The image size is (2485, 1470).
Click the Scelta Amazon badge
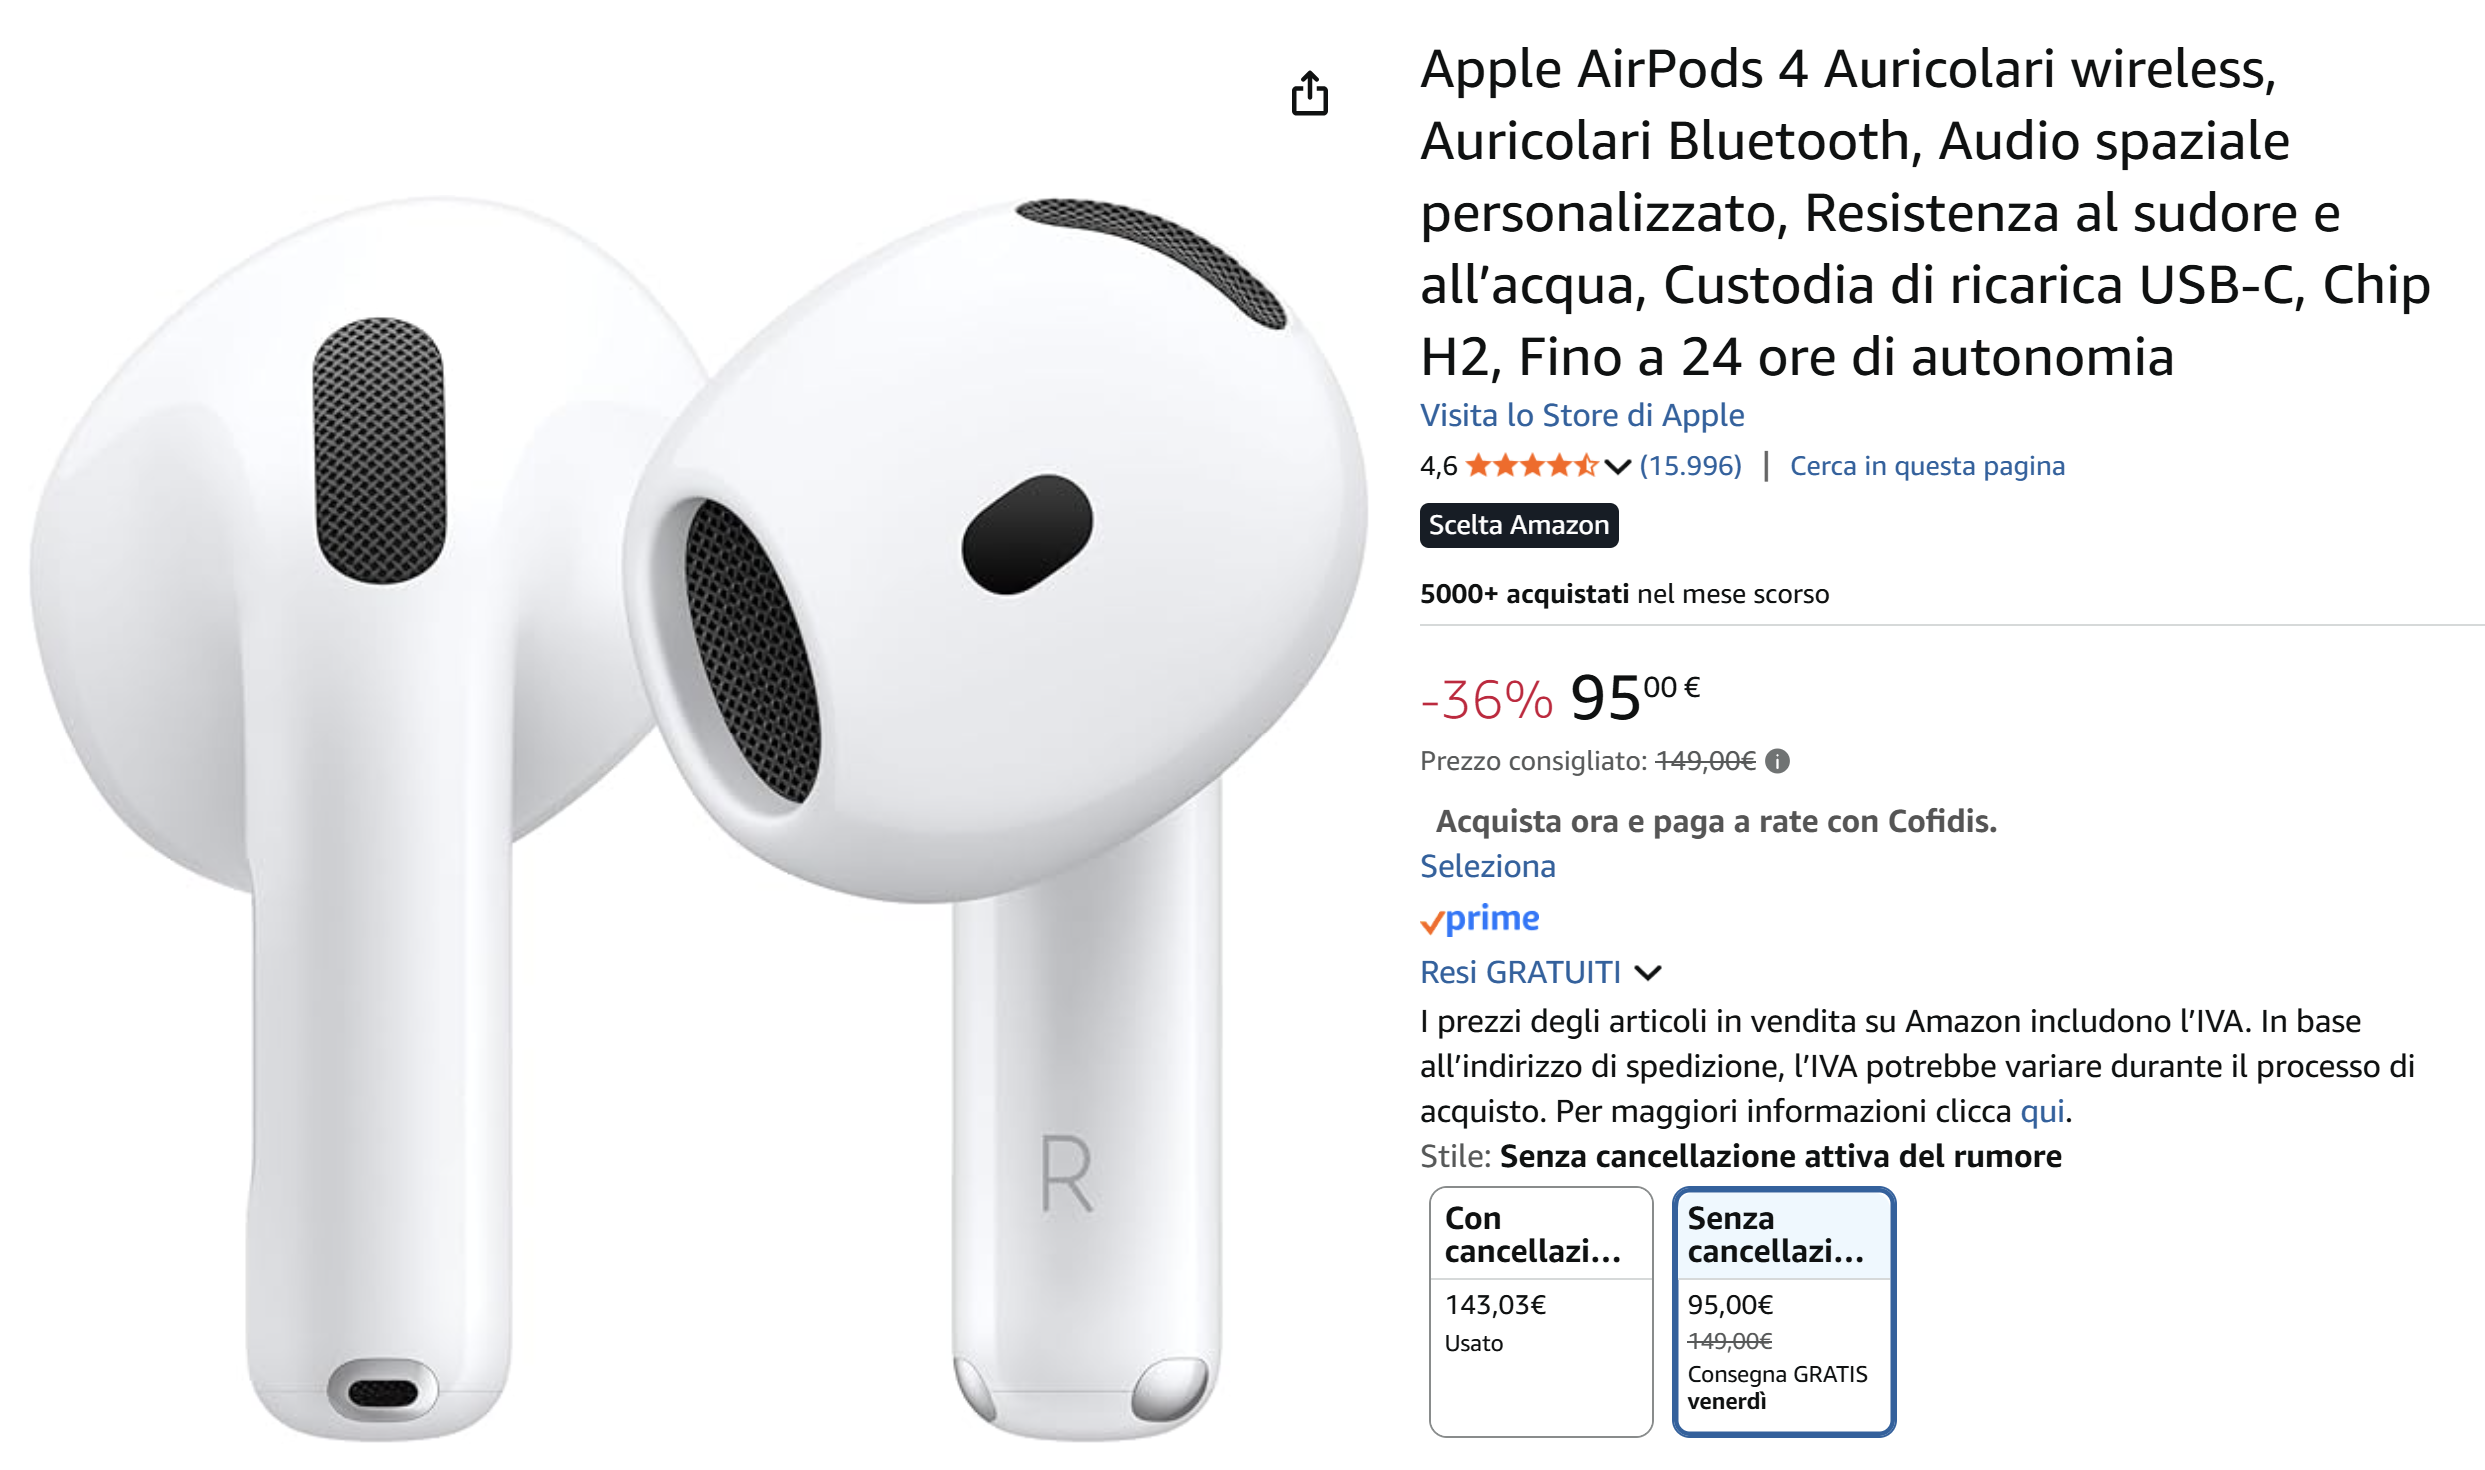point(1518,525)
